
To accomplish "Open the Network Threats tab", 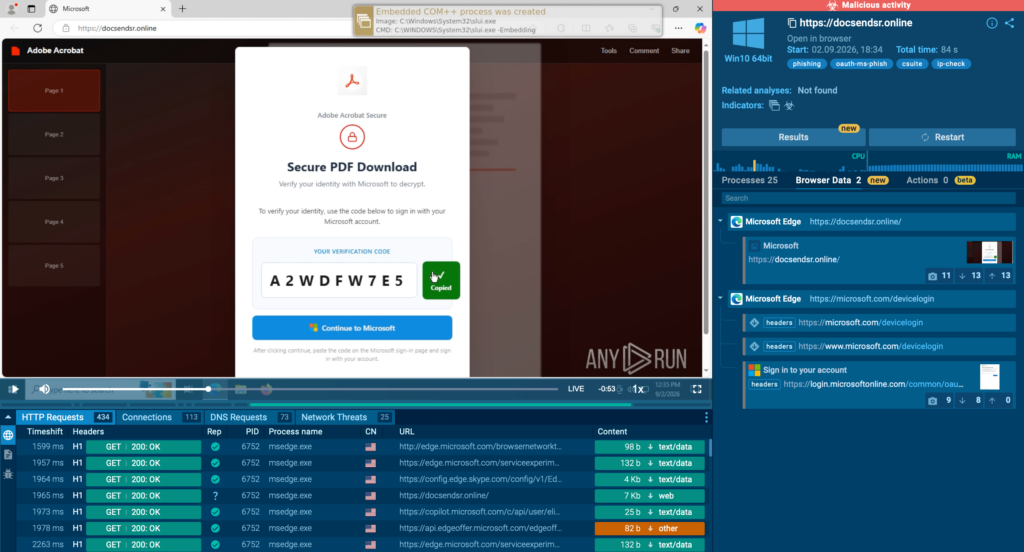I will click(345, 417).
